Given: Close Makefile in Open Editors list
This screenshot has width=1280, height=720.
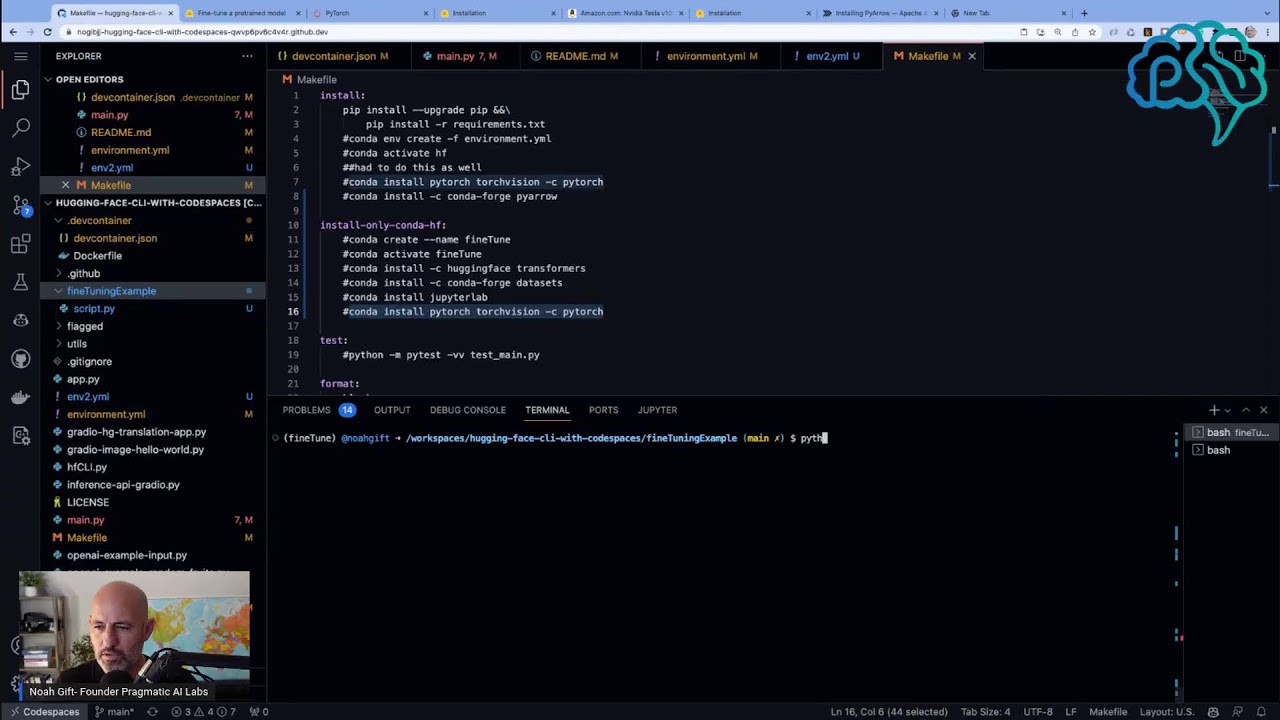Looking at the screenshot, I should [x=66, y=185].
